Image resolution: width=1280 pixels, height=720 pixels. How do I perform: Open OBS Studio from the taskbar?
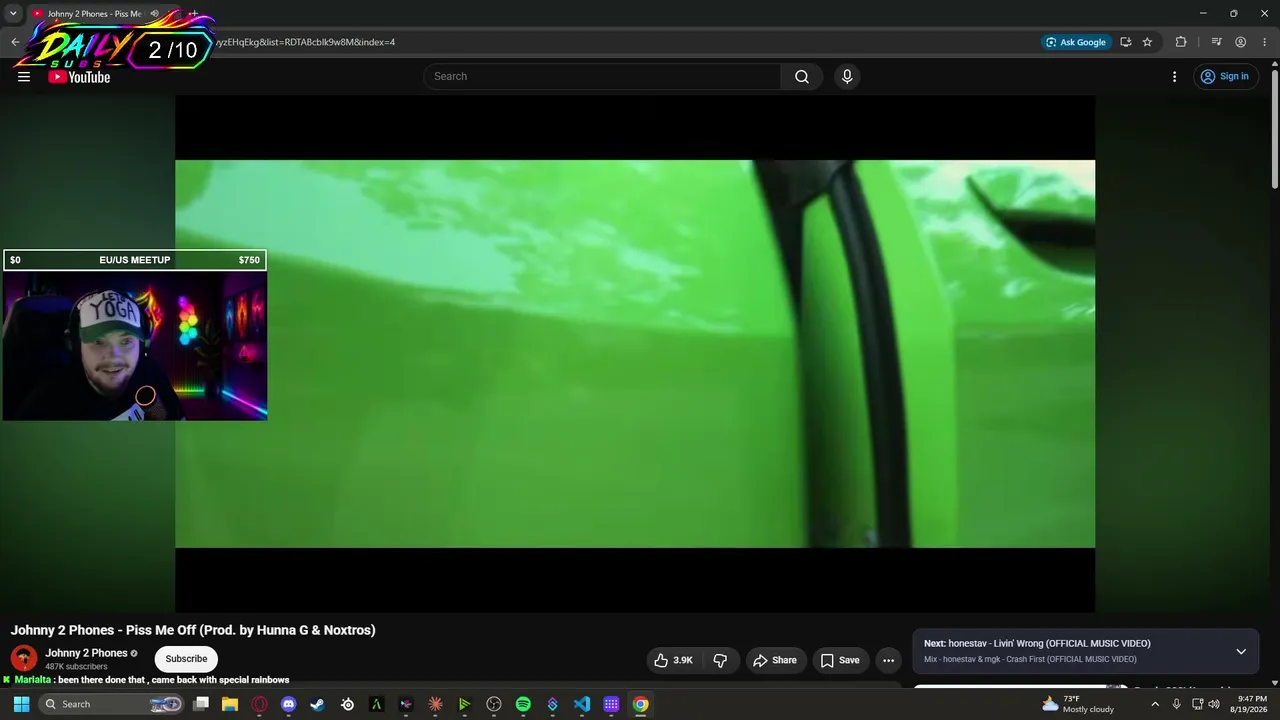(494, 704)
